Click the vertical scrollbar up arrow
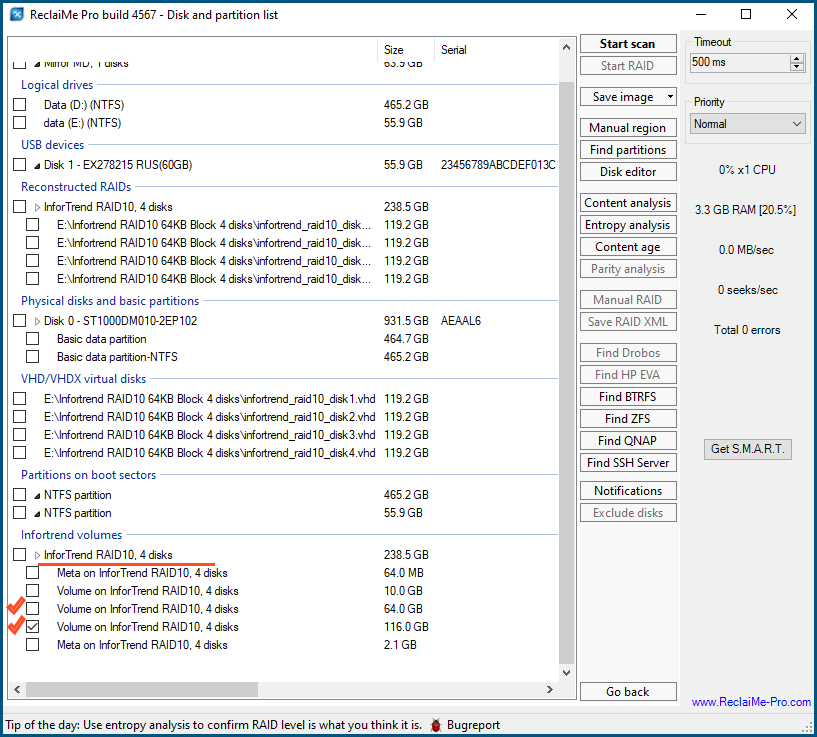 click(566, 47)
